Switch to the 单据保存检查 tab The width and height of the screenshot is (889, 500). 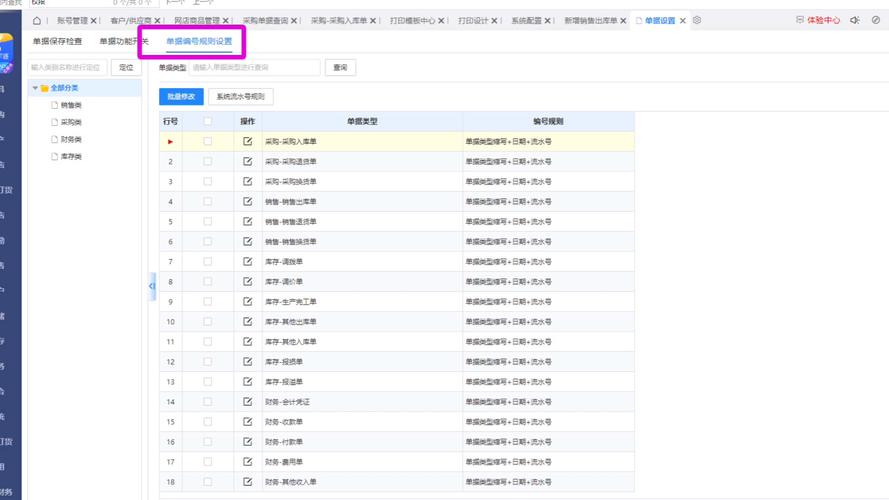pos(57,41)
